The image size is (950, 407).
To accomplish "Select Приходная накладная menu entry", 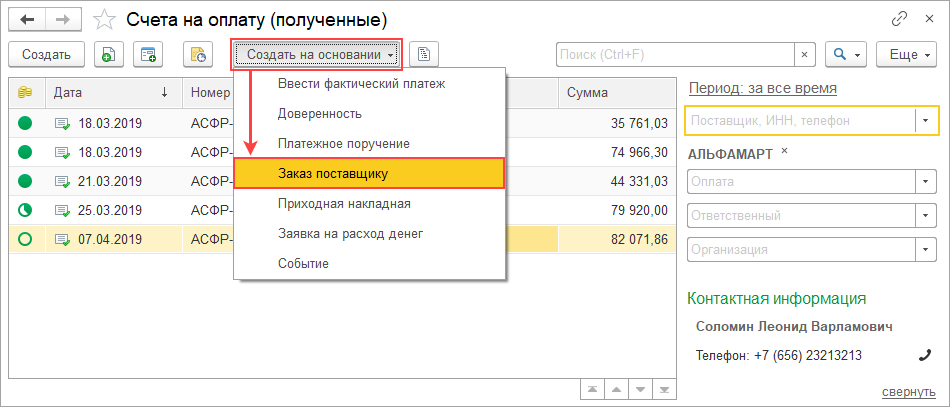I will 344,203.
